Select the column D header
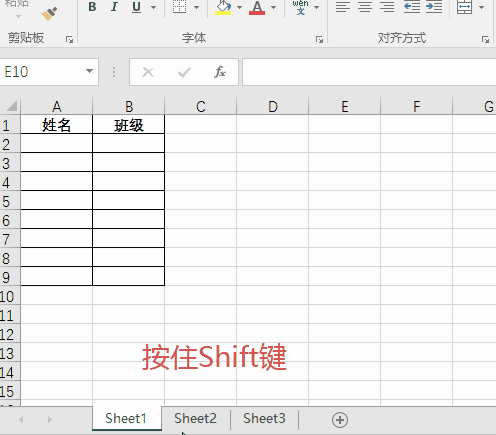 (x=273, y=106)
